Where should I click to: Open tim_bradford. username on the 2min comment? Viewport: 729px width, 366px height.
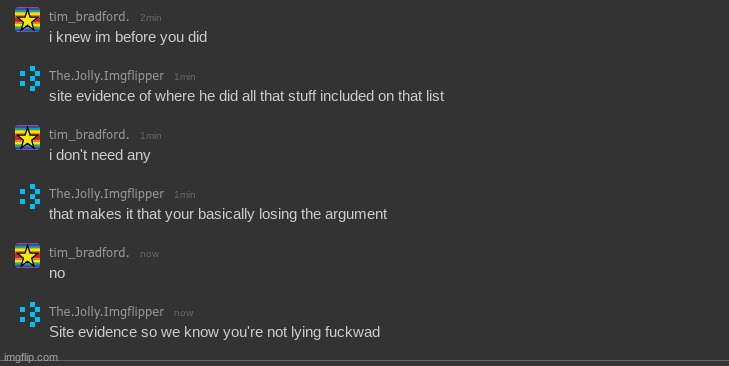[89, 17]
